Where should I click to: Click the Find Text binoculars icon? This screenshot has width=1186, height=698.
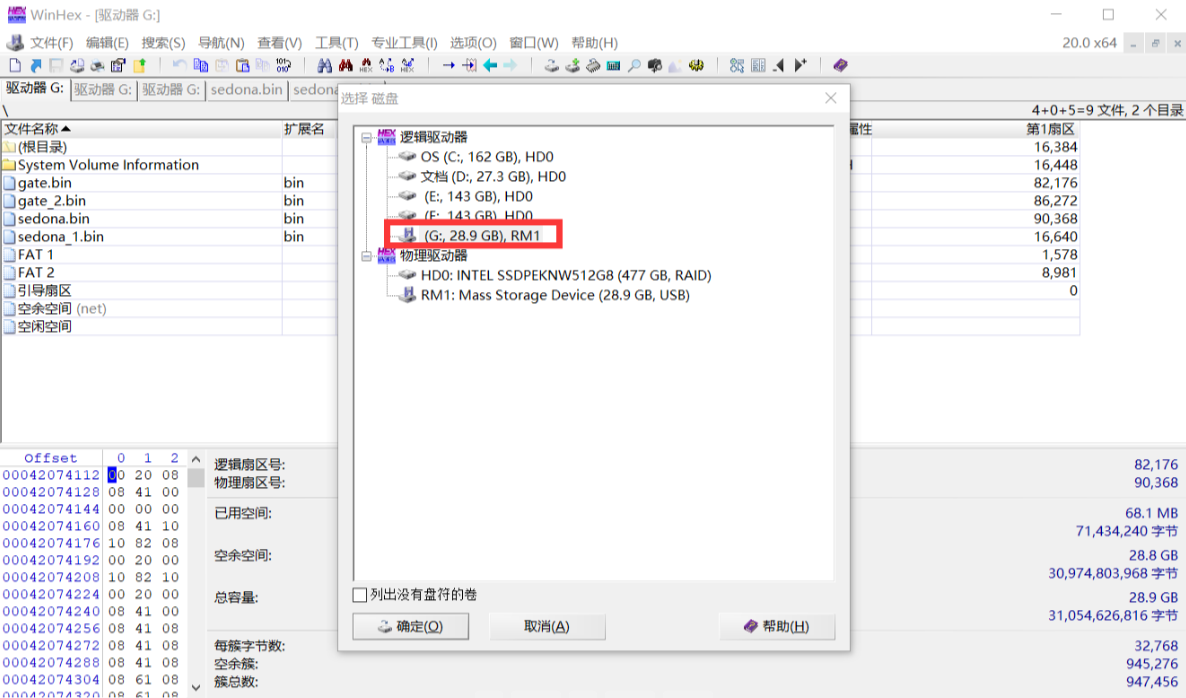324,66
